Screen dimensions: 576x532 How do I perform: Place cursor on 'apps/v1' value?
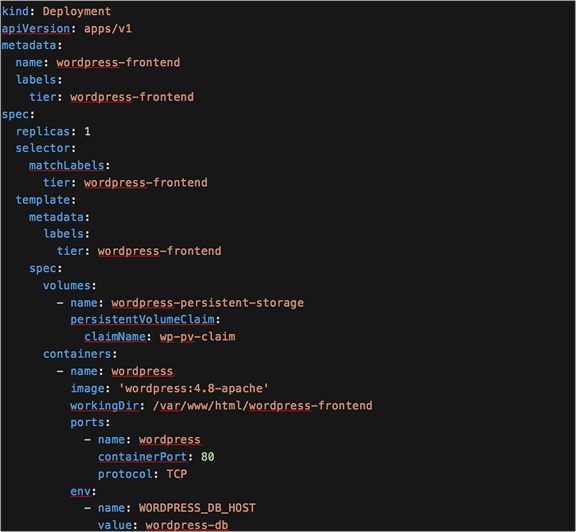click(108, 29)
